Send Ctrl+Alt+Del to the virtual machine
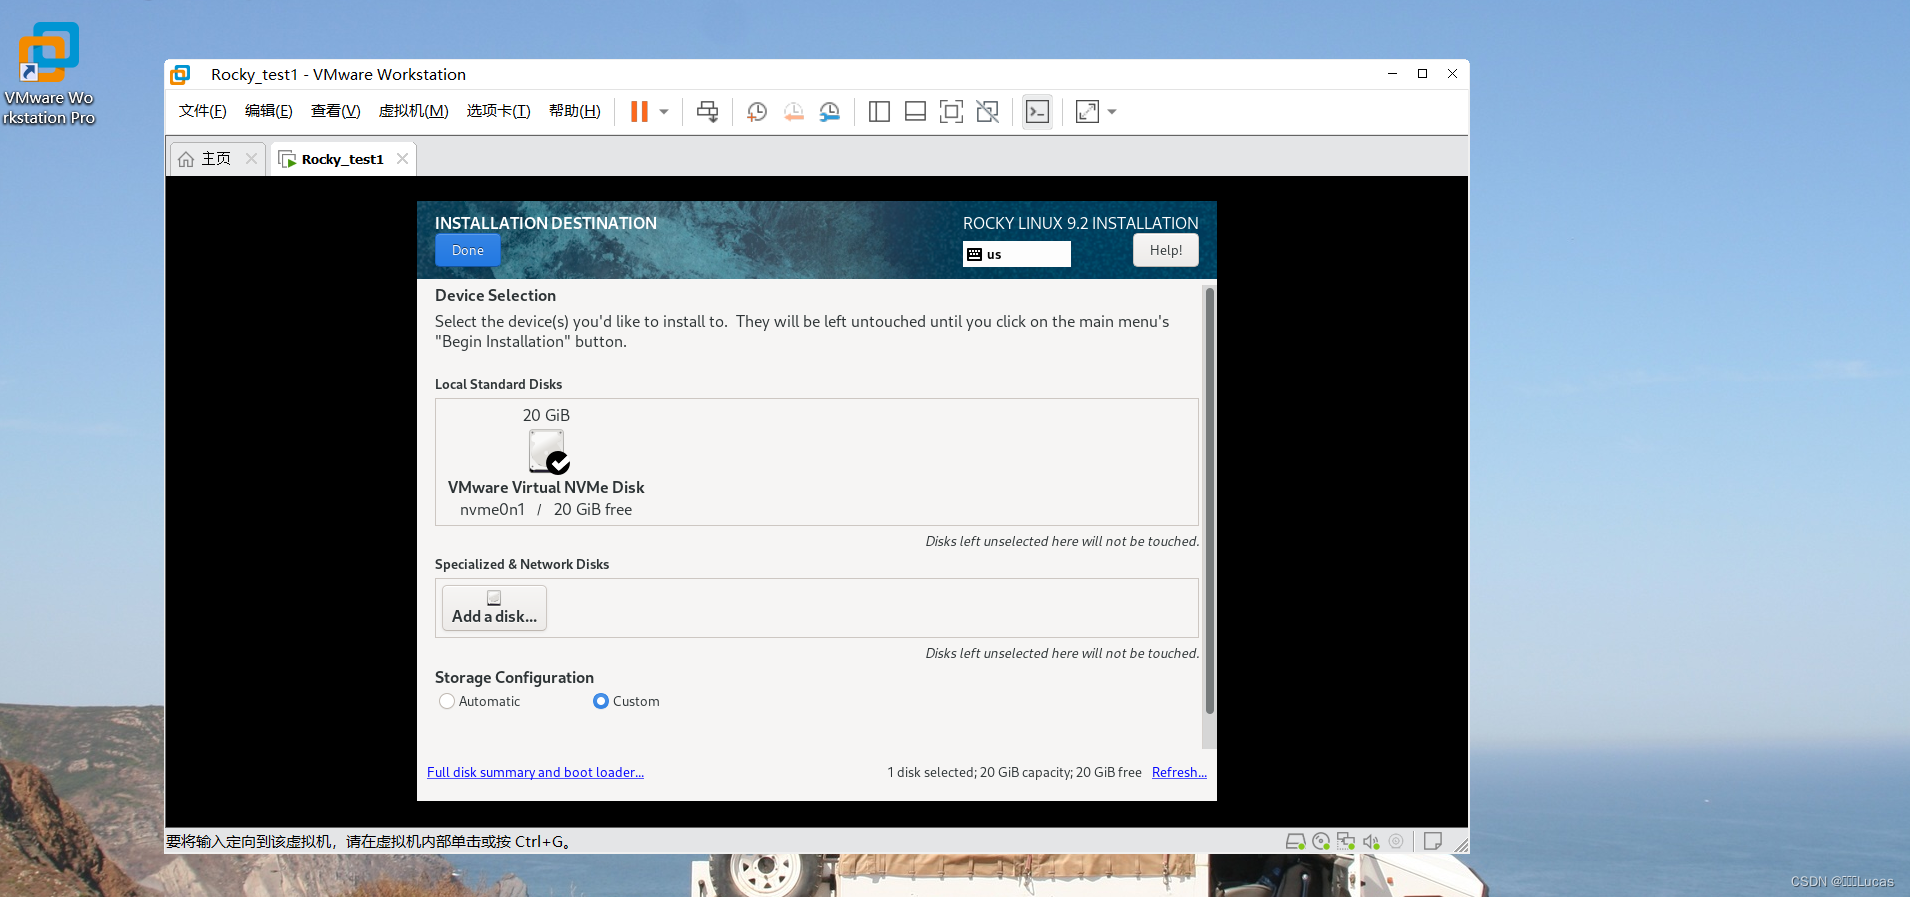Viewport: 1910px width, 897px height. [x=707, y=112]
